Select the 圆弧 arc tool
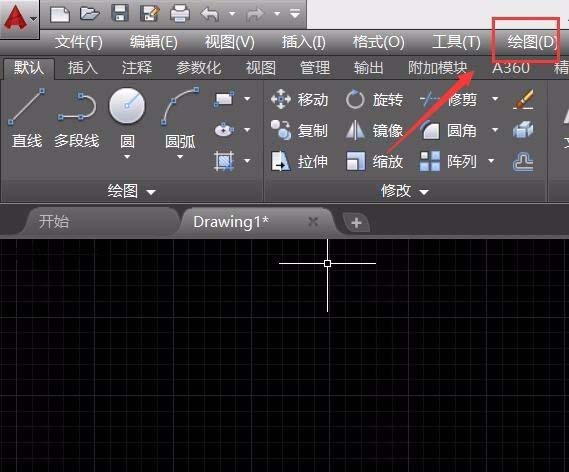569x472 pixels. coord(180,118)
